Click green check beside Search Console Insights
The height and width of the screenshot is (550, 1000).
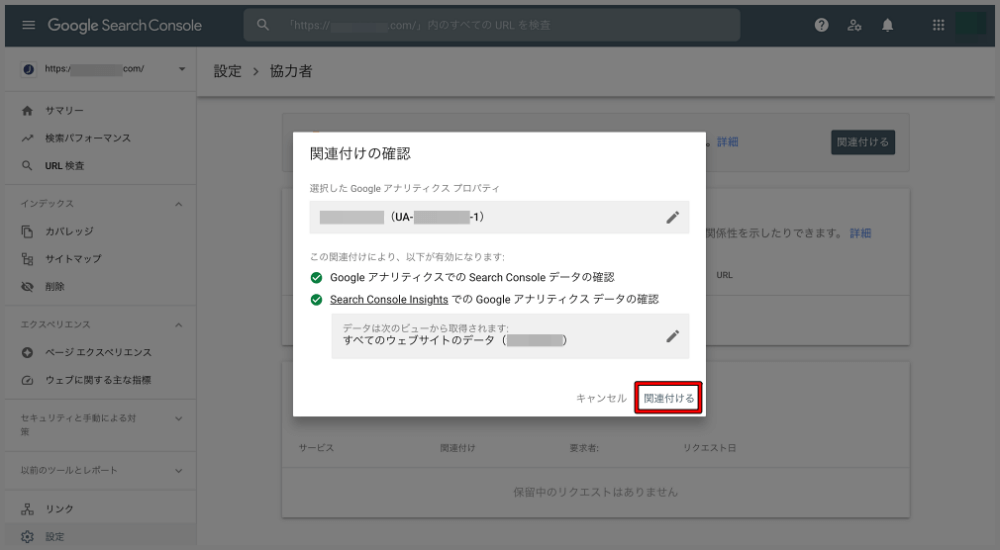[316, 299]
